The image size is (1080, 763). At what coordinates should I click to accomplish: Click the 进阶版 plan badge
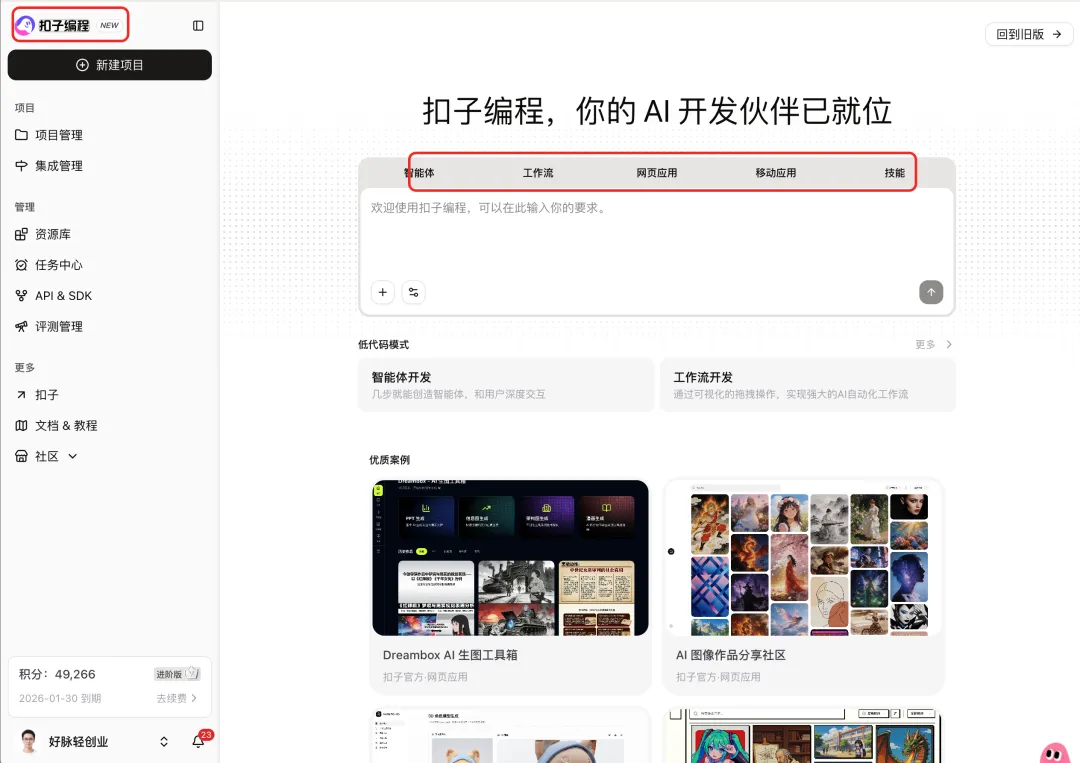click(x=178, y=674)
